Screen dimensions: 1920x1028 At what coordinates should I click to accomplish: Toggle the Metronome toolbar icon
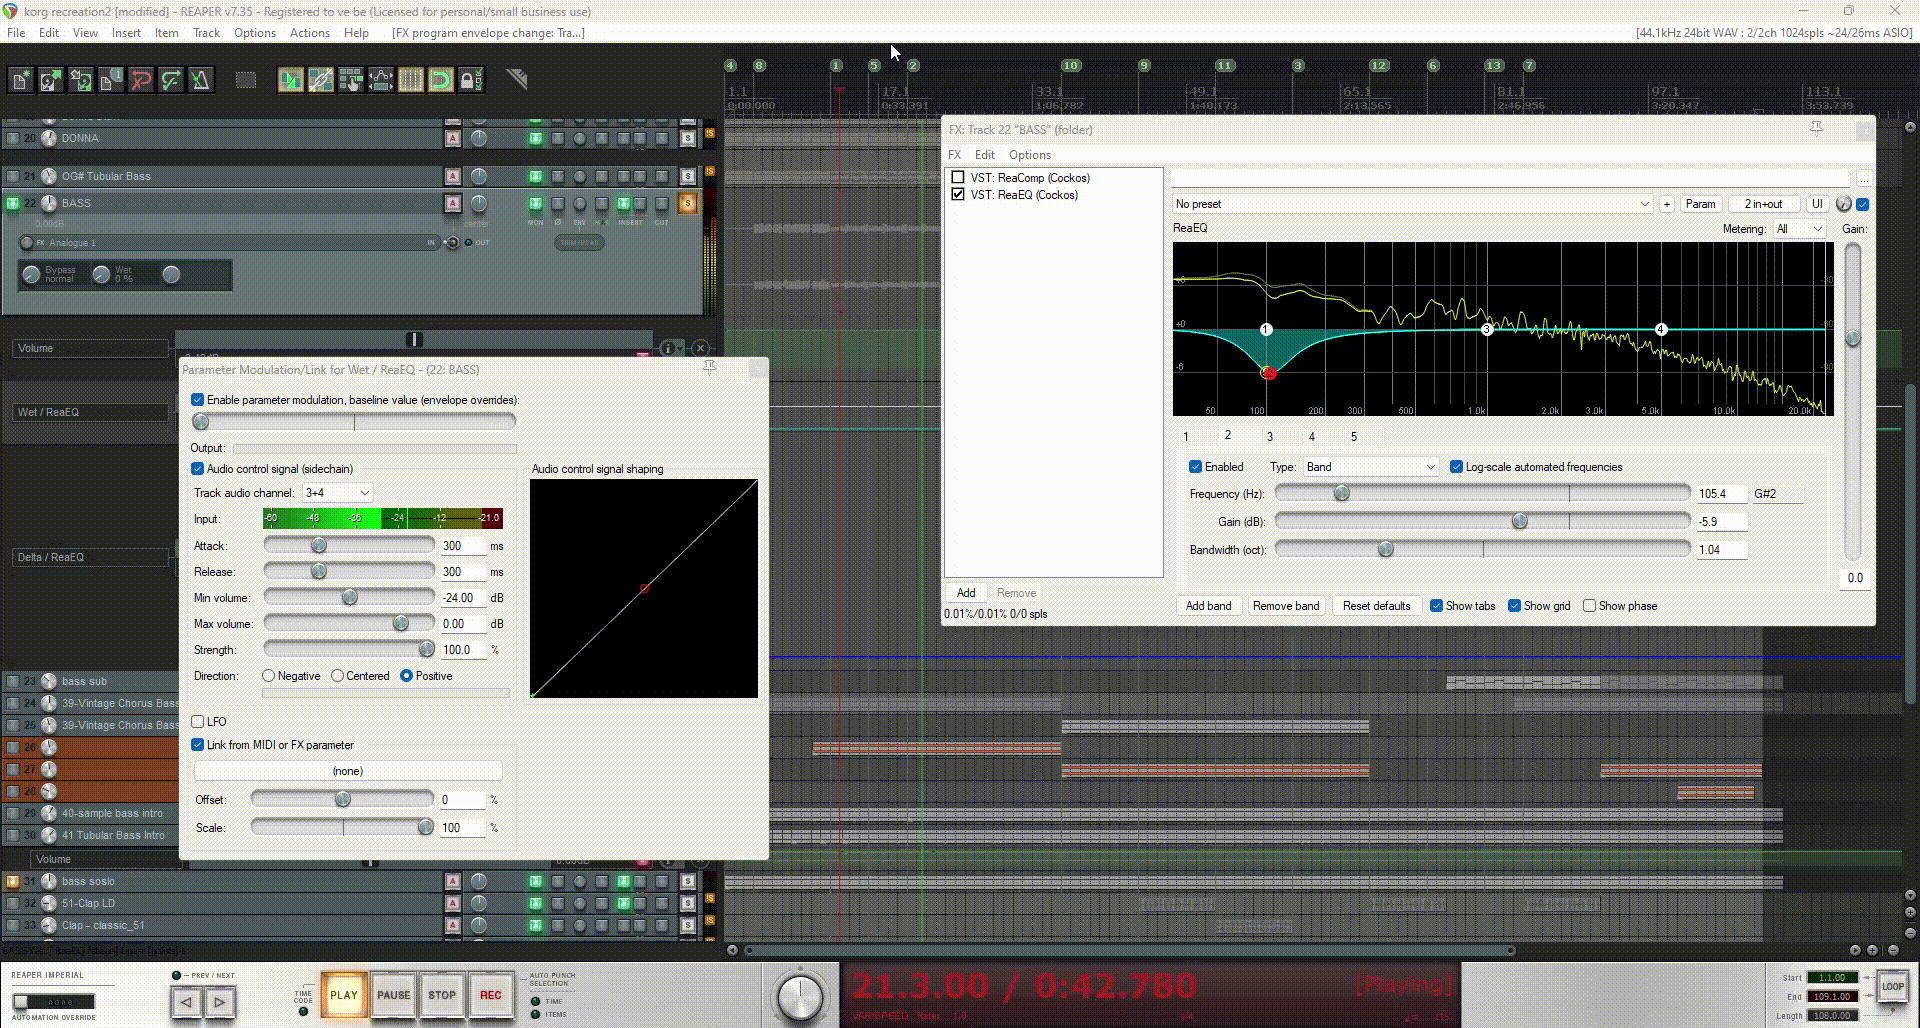(x=201, y=80)
